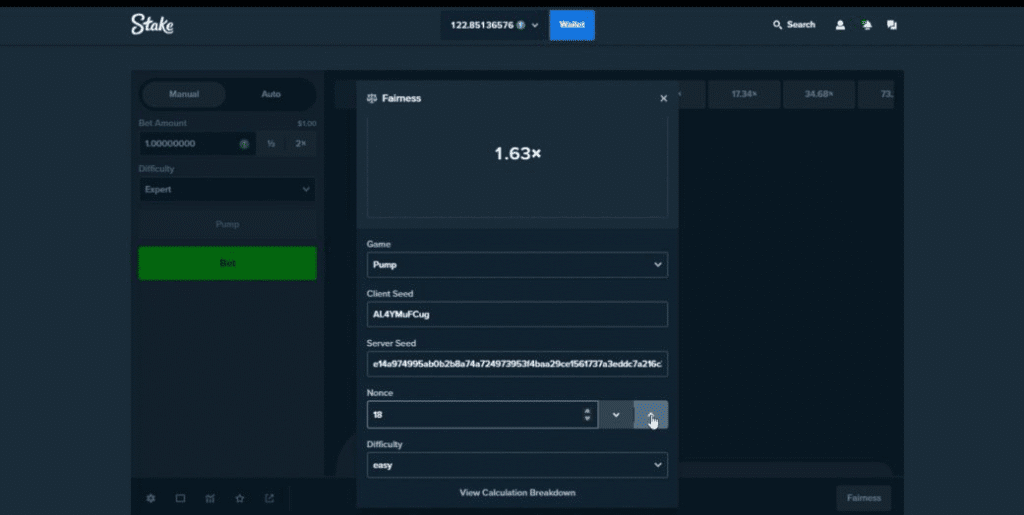Screen dimensions: 1024x515
Task: Toggle theatre mode icon in footer
Action: coord(180,498)
